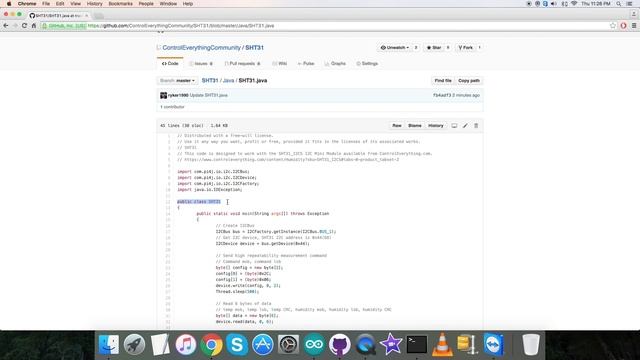
Task: Open iTunes from the dock
Action: pyautogui.click(x=186, y=344)
